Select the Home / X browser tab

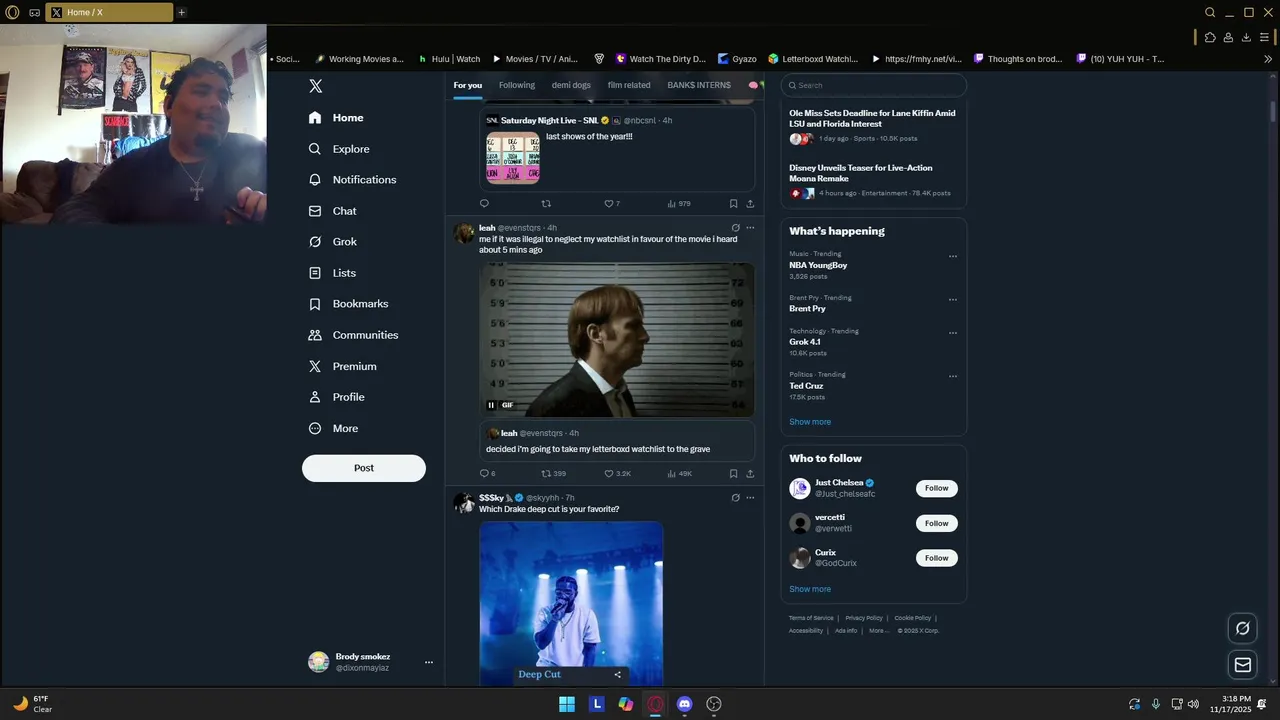[109, 12]
